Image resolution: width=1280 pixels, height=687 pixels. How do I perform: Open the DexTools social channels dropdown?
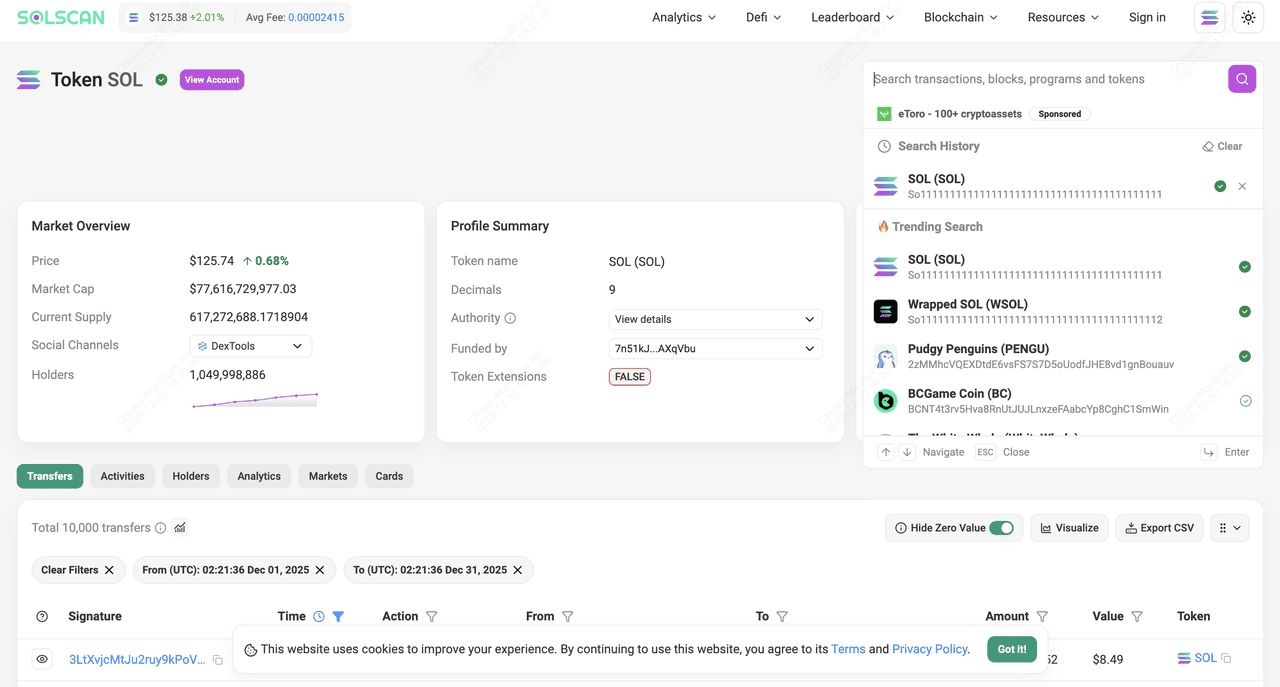pos(250,346)
